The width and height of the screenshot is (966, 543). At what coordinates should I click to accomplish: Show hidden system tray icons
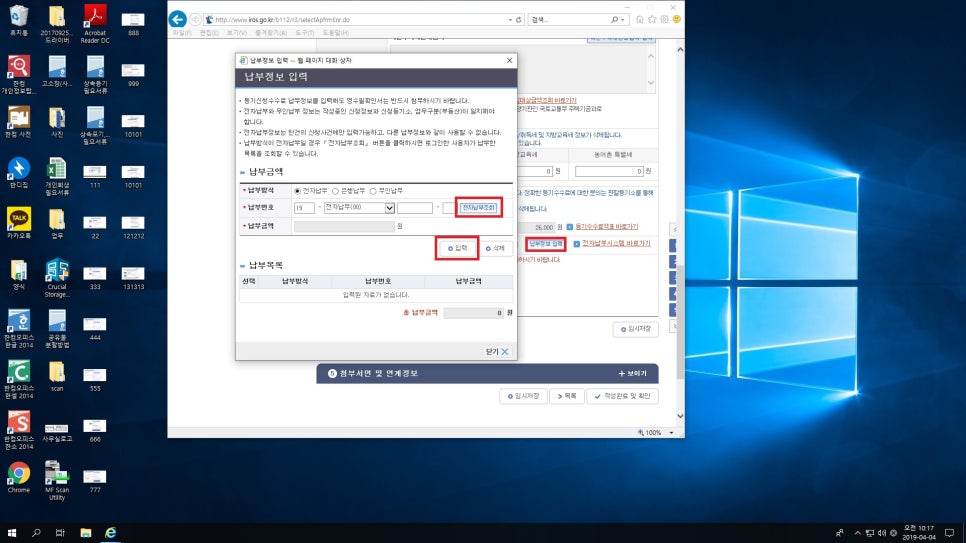click(x=857, y=533)
